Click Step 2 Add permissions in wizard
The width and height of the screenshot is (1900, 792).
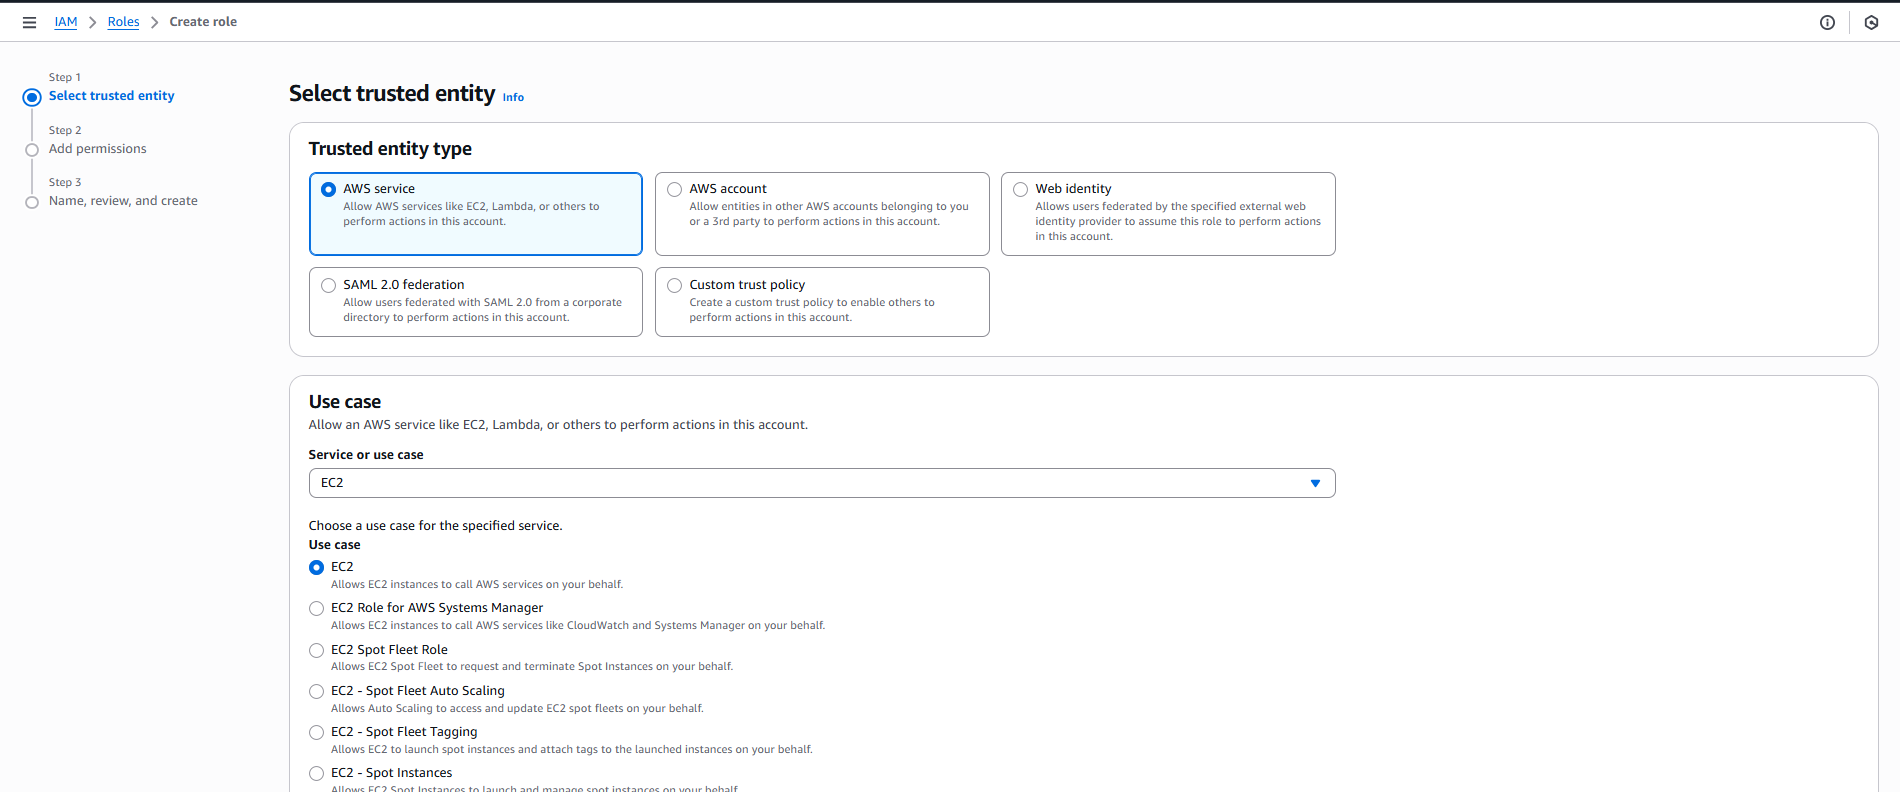tap(97, 149)
